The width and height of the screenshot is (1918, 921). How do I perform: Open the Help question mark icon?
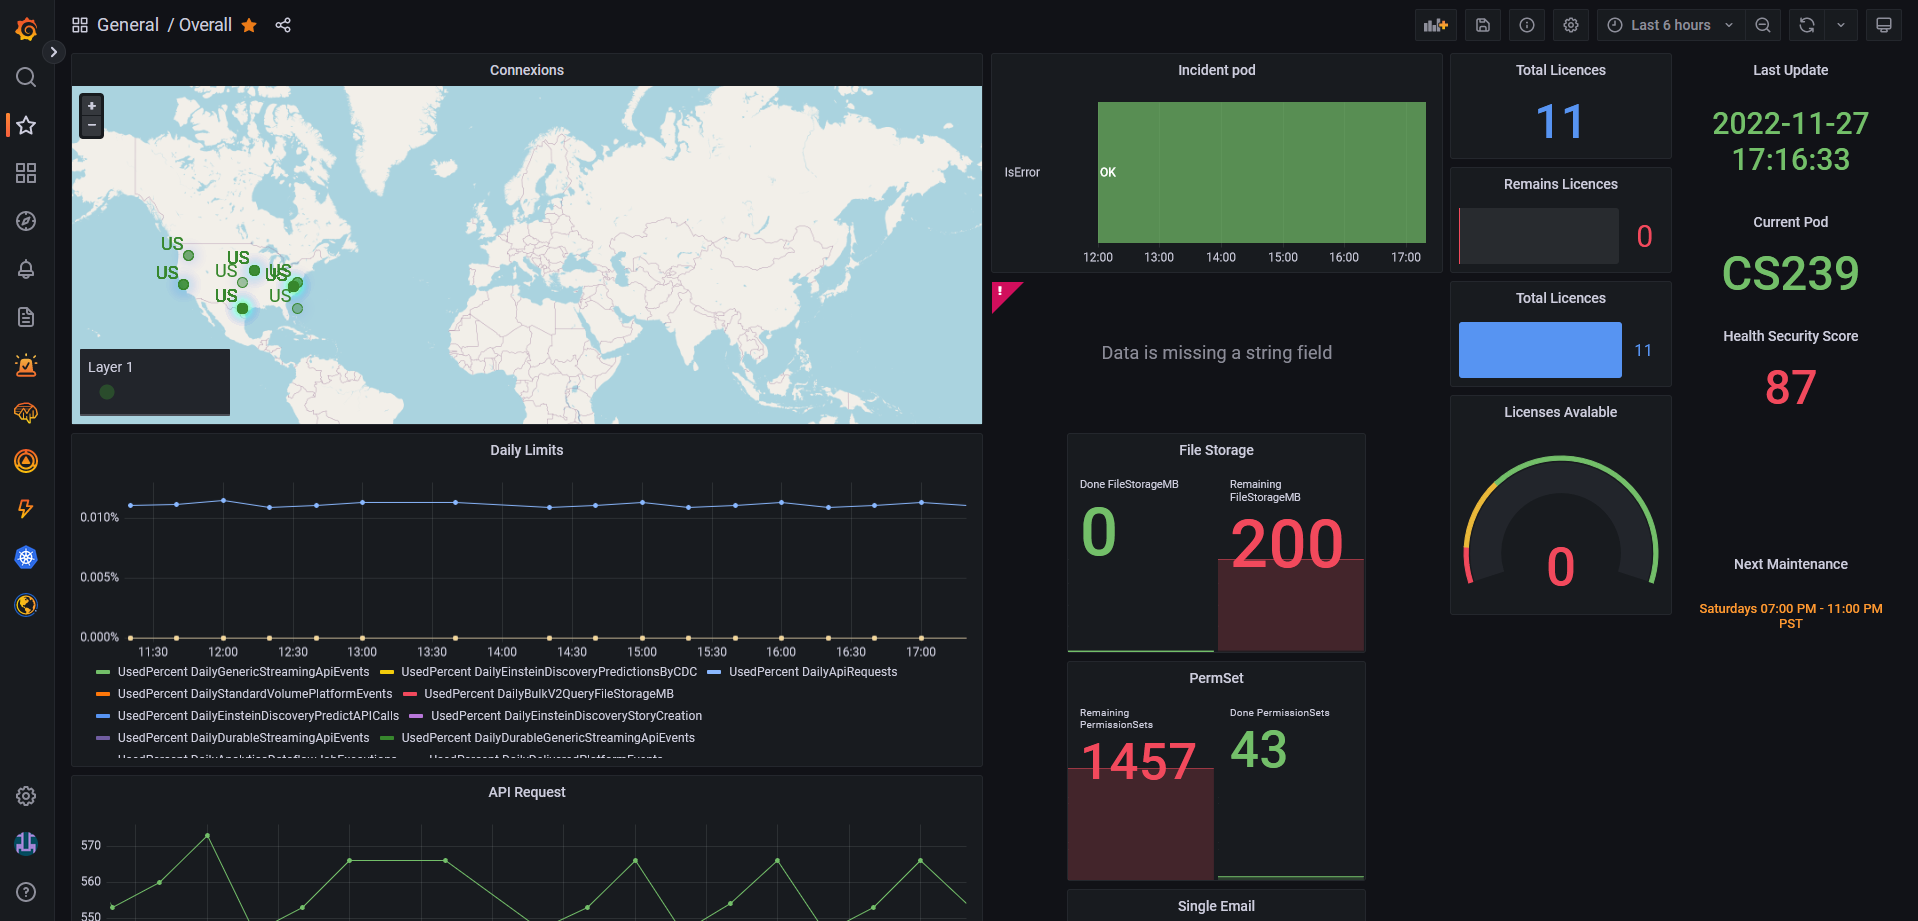pos(26,892)
